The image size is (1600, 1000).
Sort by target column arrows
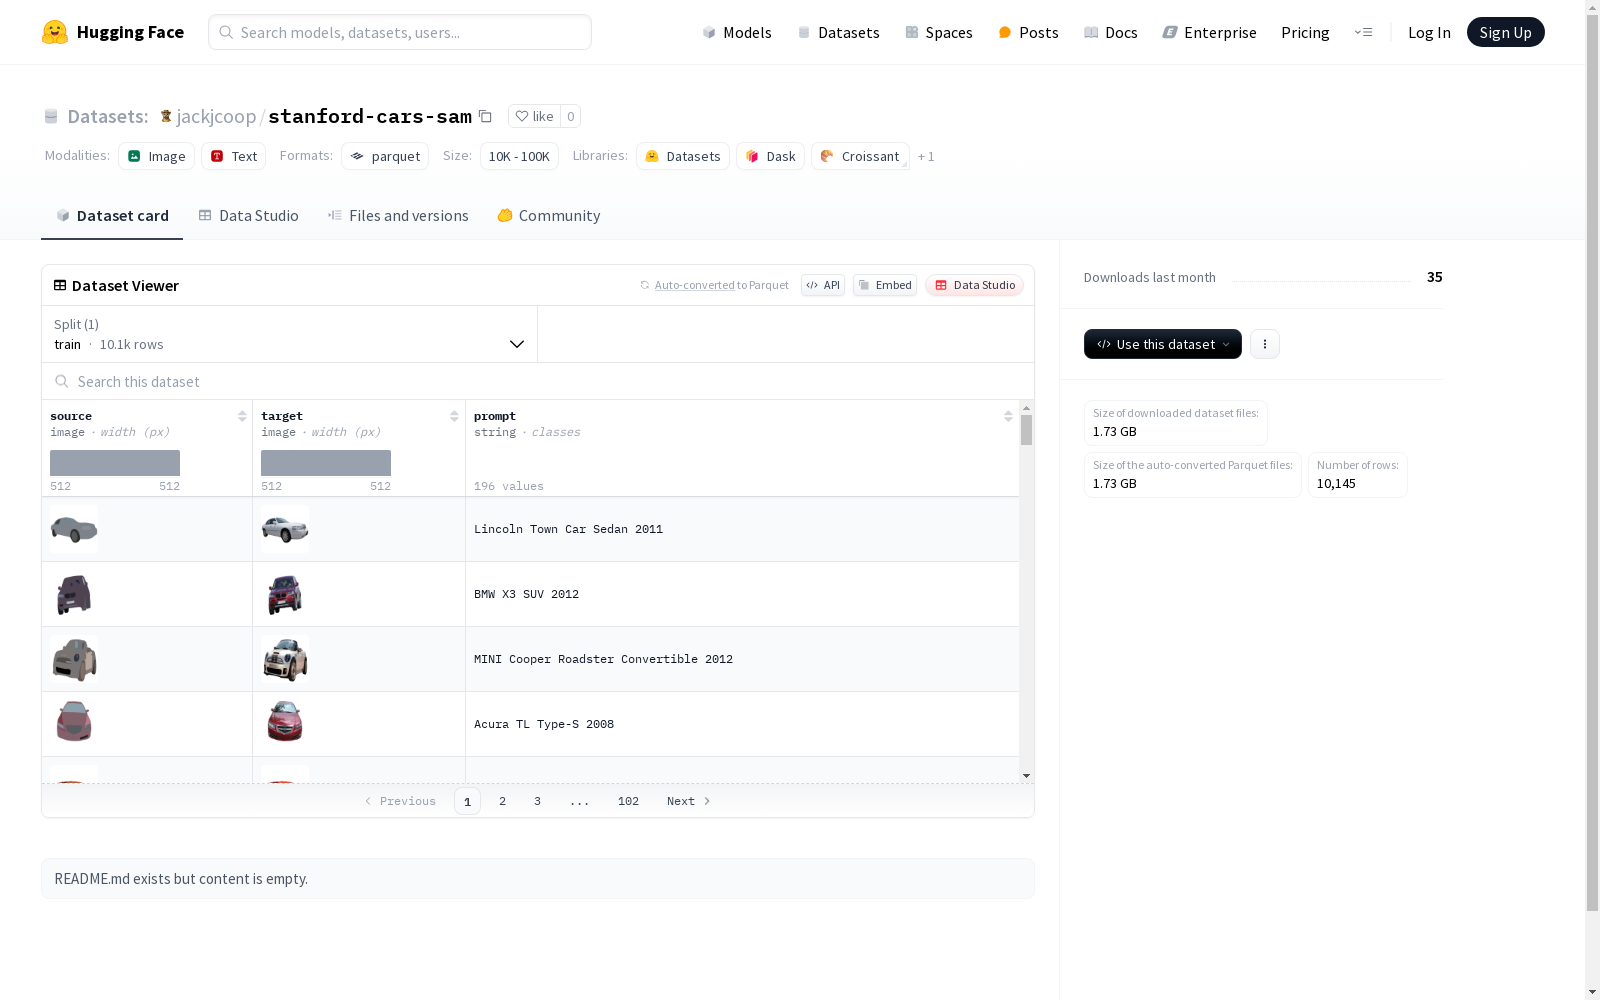(454, 416)
